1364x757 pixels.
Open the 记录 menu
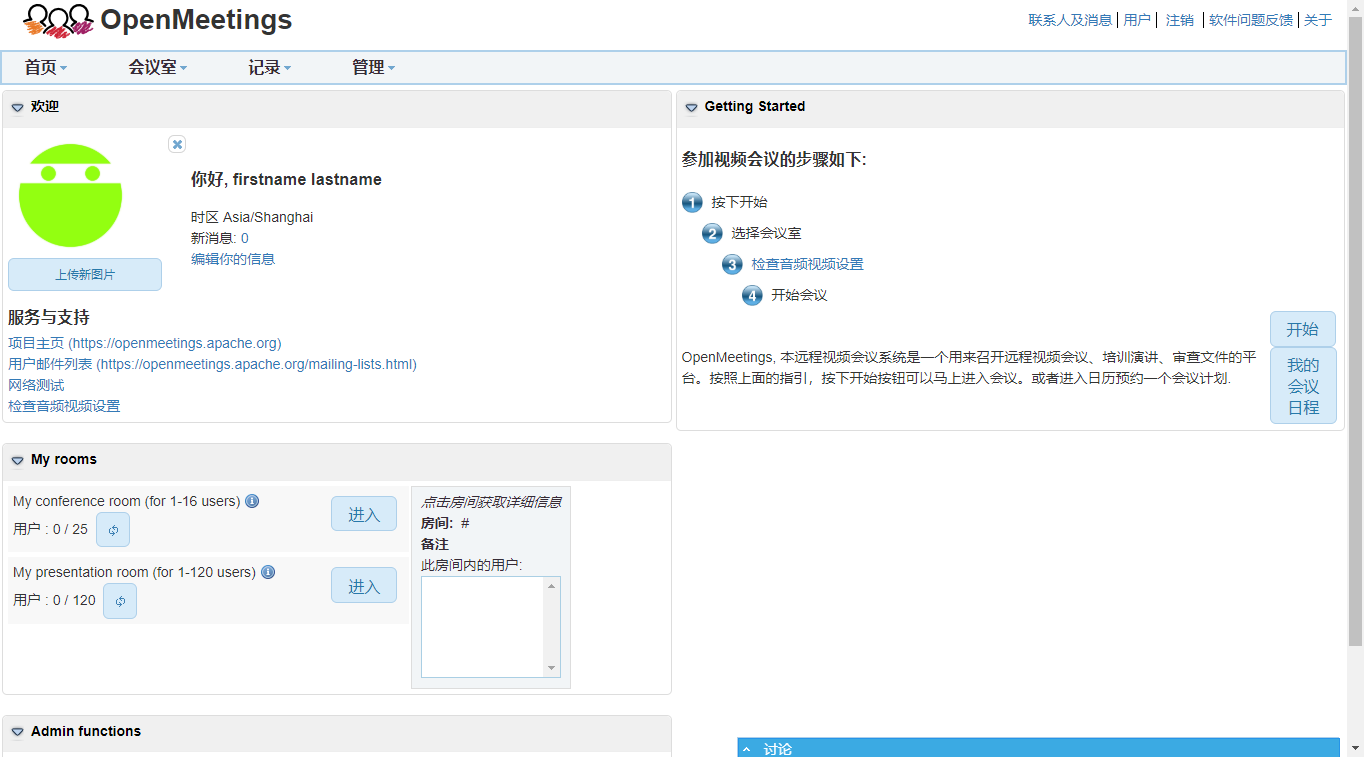click(270, 67)
